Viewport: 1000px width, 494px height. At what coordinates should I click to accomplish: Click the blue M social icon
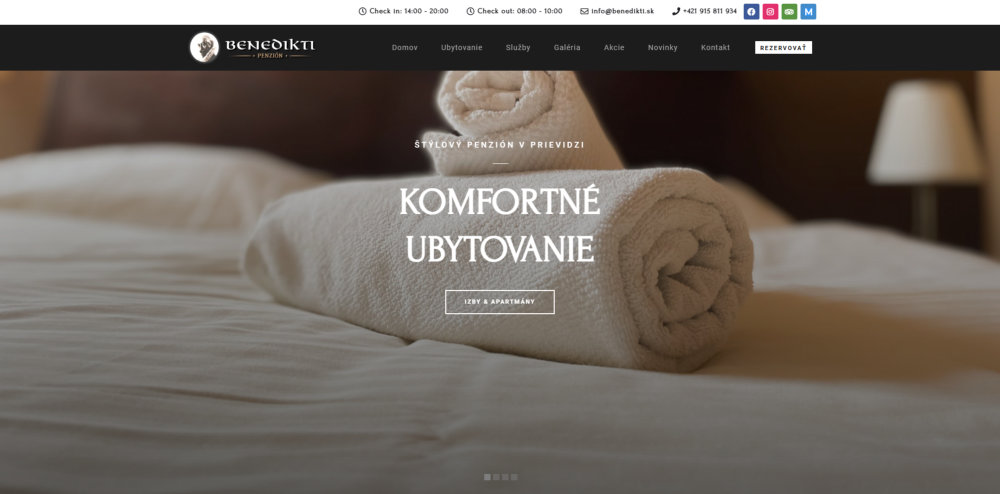coord(808,11)
